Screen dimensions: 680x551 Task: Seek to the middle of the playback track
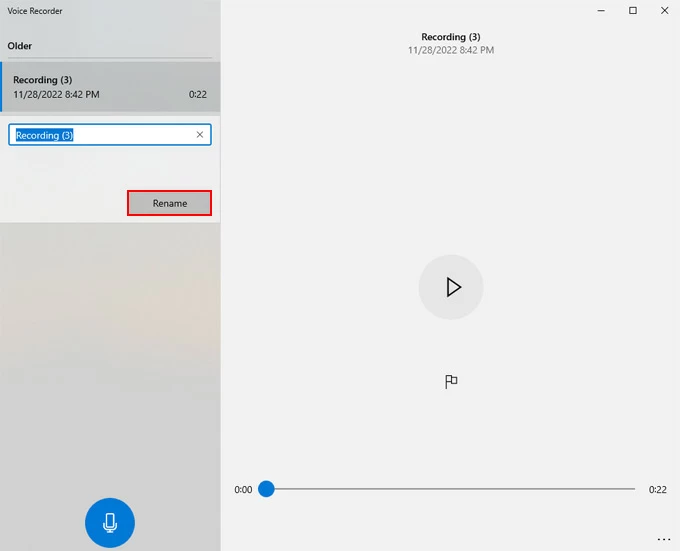pyautogui.click(x=450, y=489)
